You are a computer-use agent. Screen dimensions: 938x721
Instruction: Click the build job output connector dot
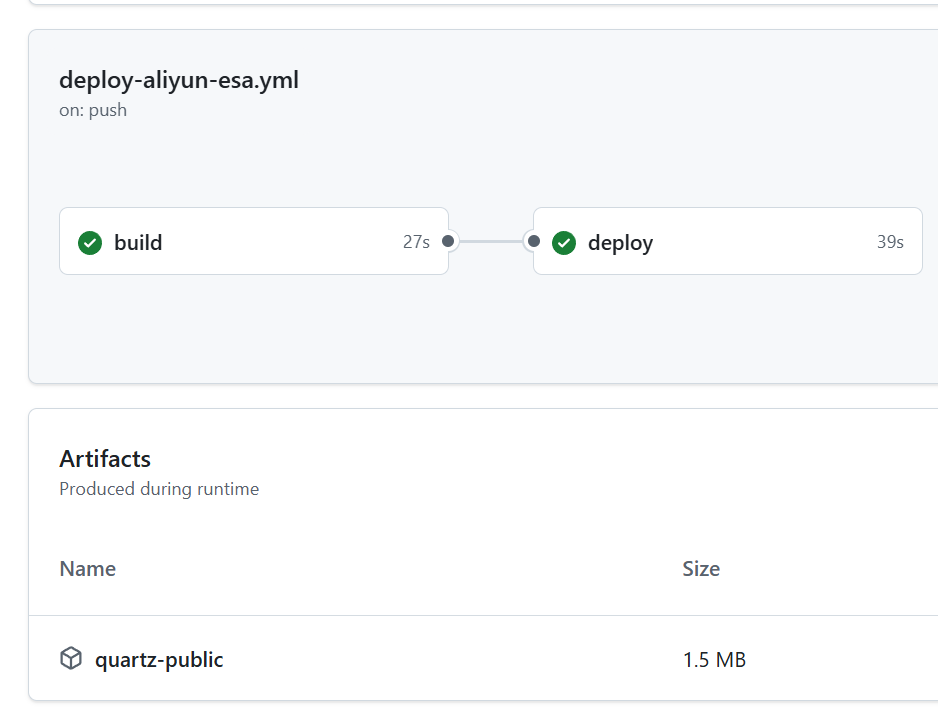pyautogui.click(x=447, y=241)
